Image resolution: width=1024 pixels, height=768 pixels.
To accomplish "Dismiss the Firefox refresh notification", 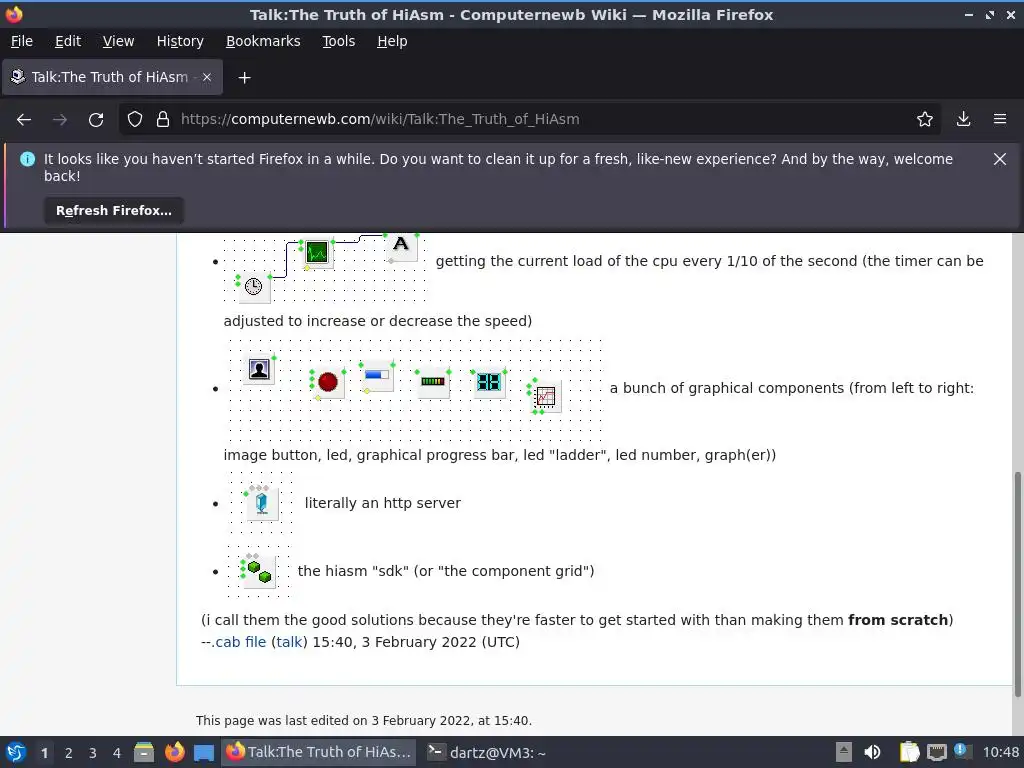I will pos(999,159).
